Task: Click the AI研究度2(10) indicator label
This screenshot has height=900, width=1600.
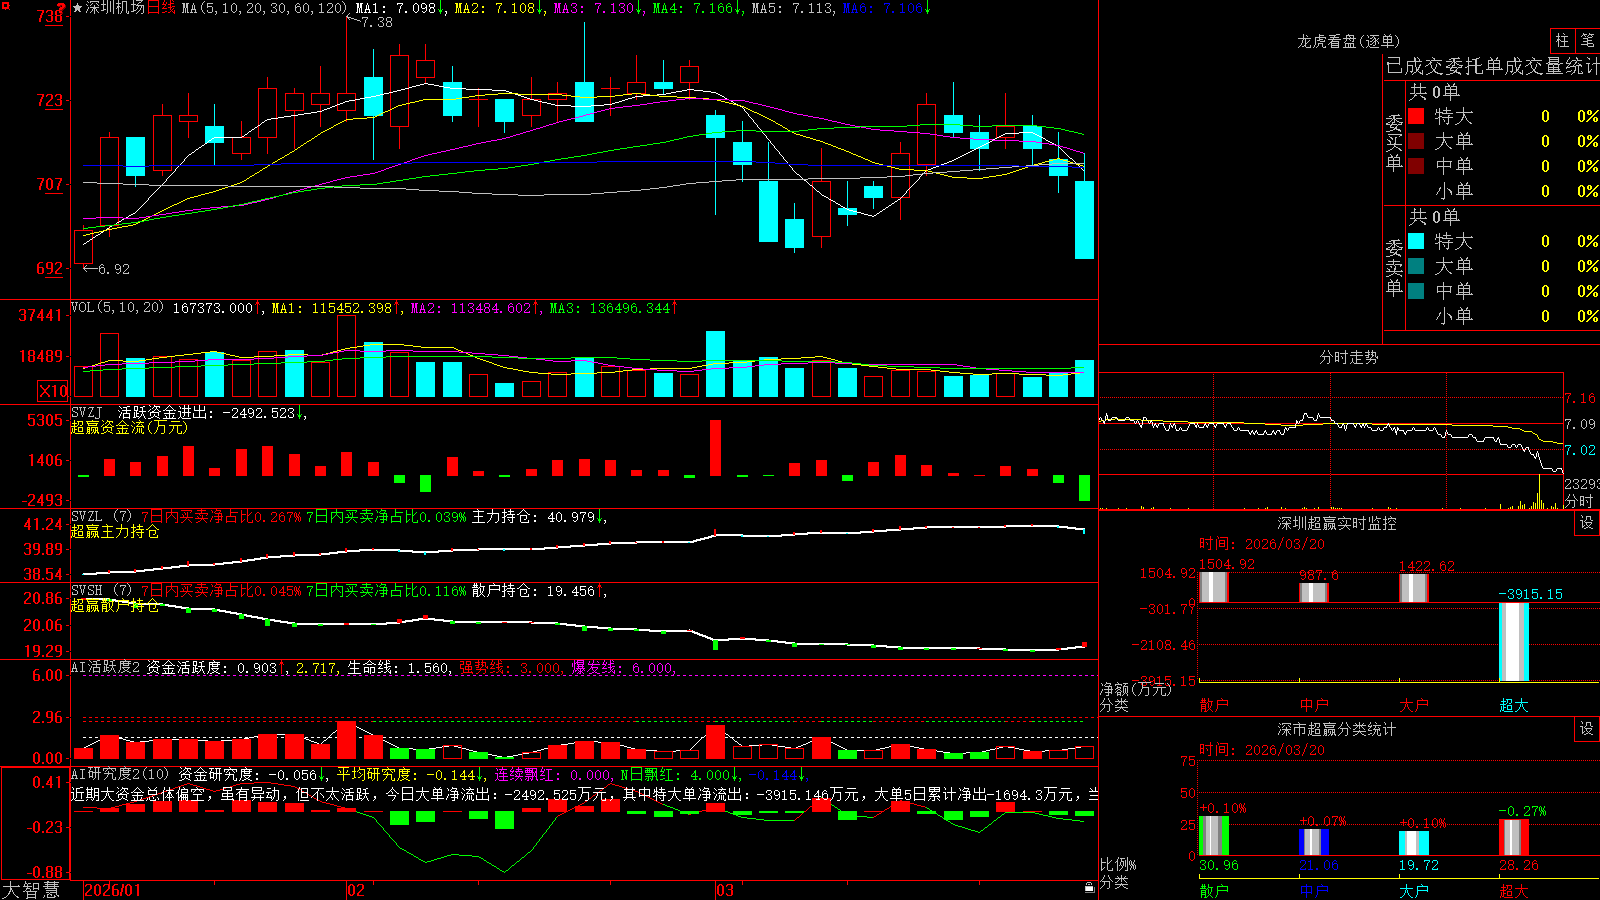Action: point(121,774)
